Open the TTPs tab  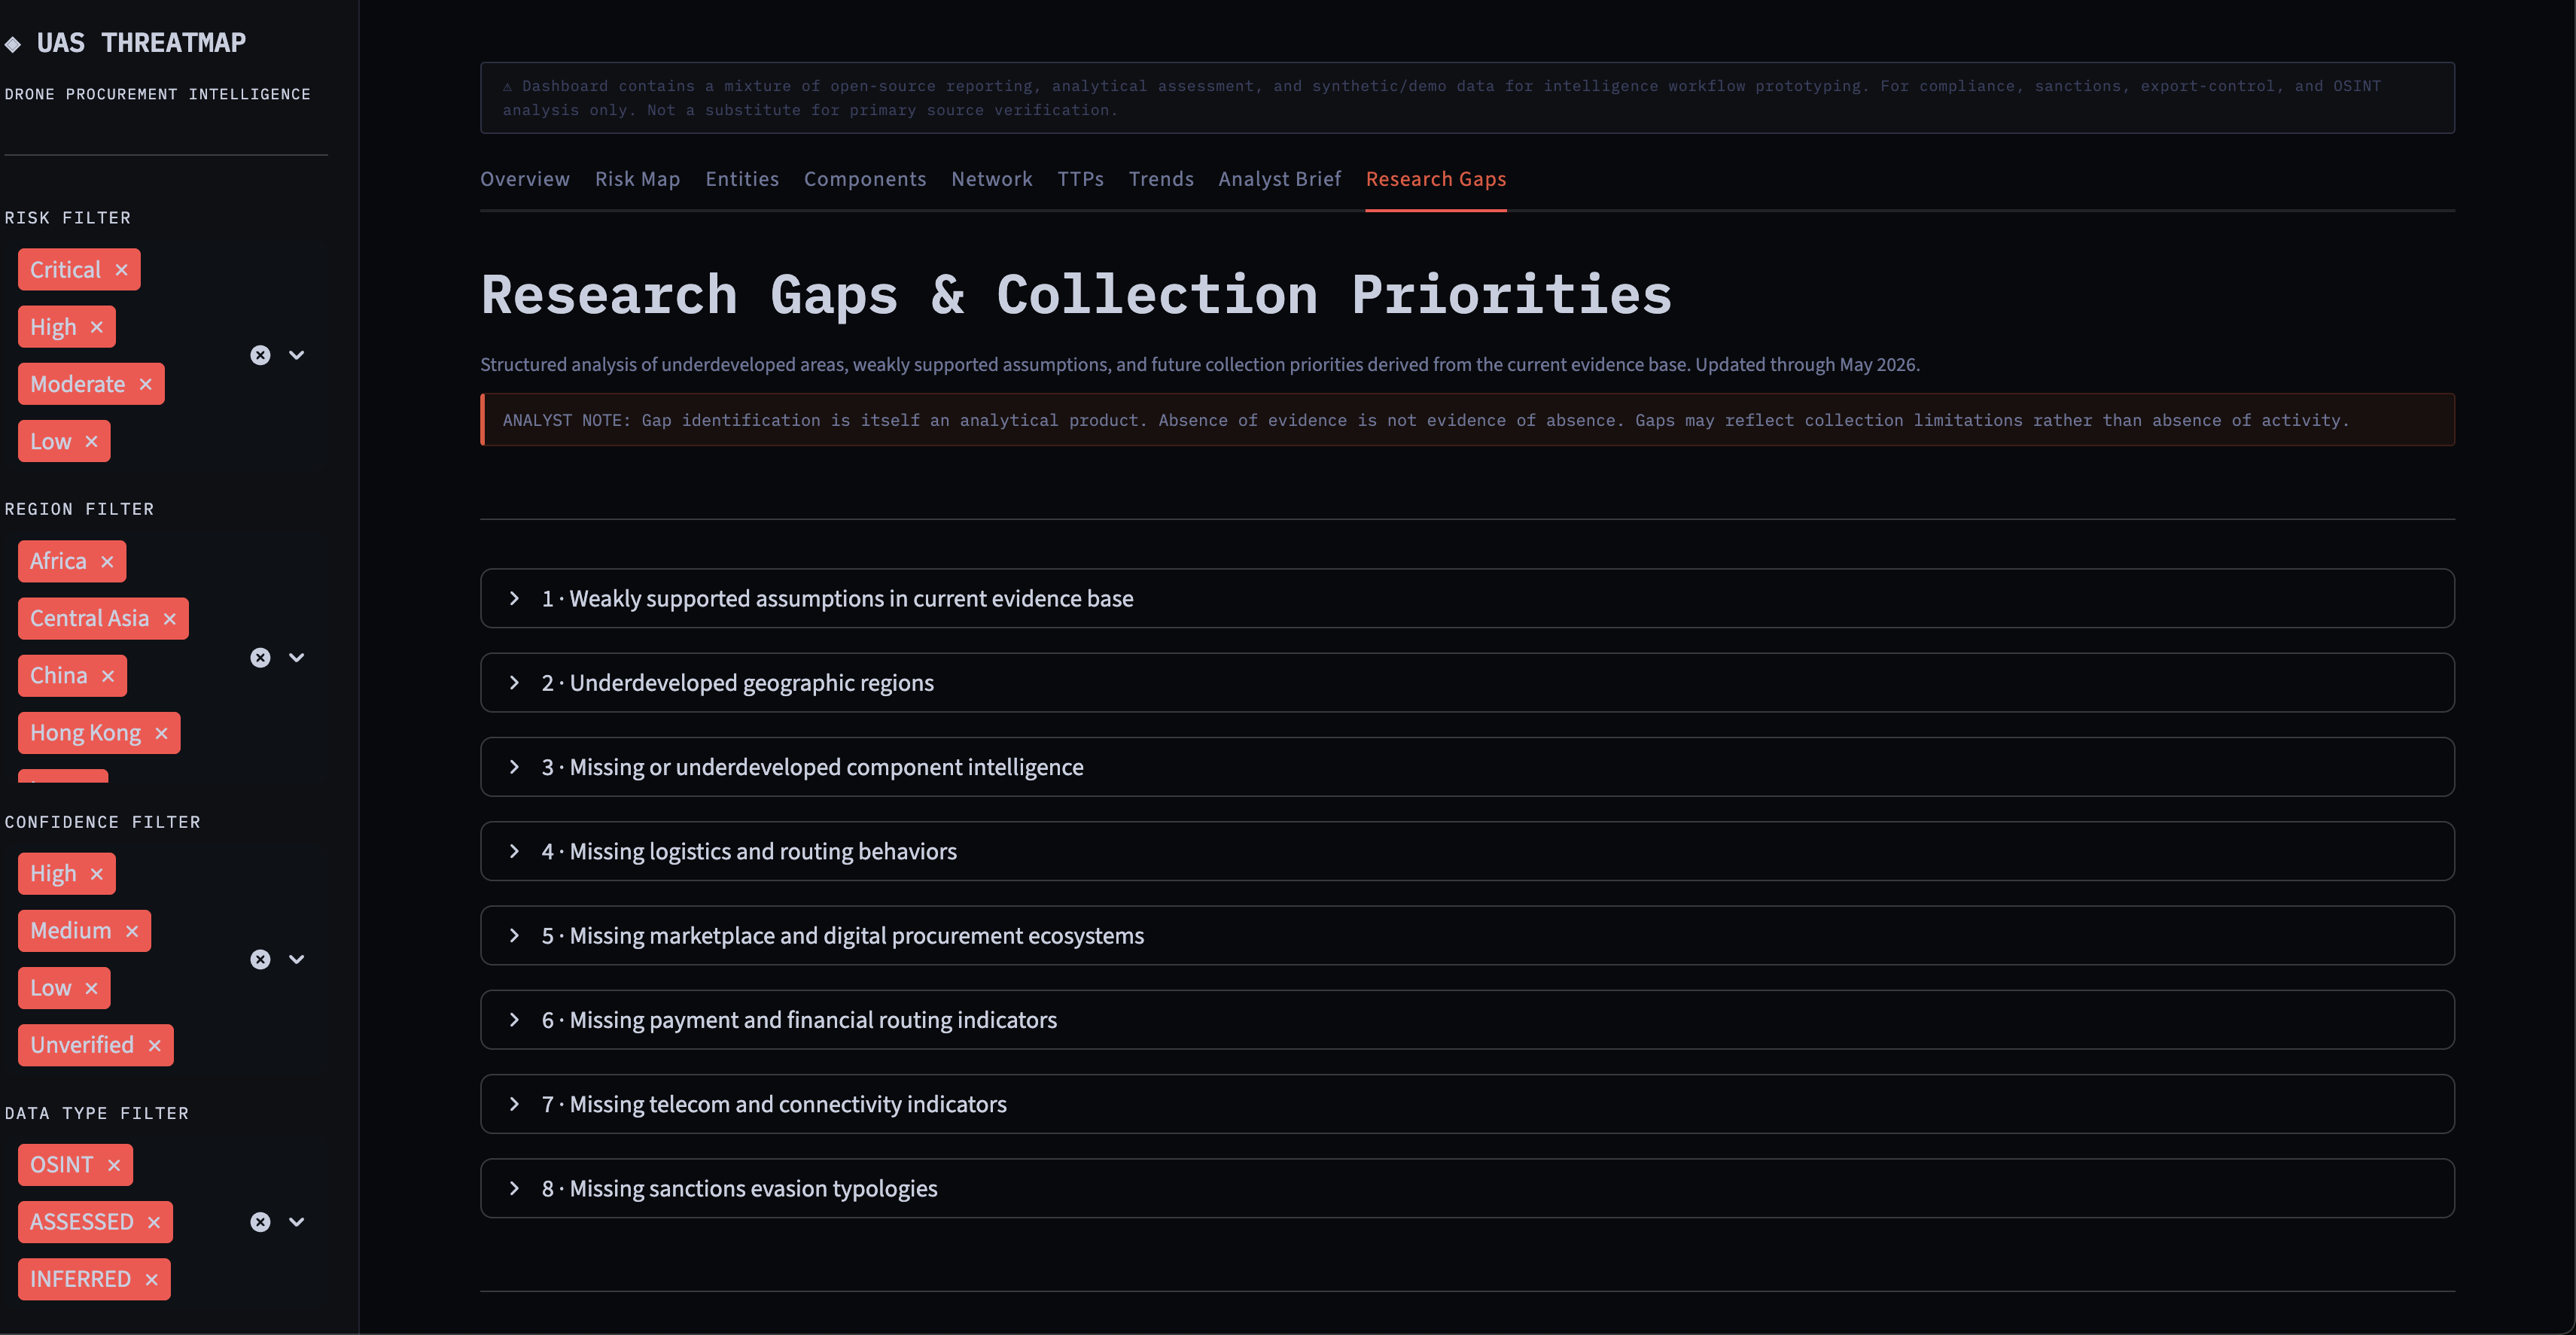click(1080, 179)
